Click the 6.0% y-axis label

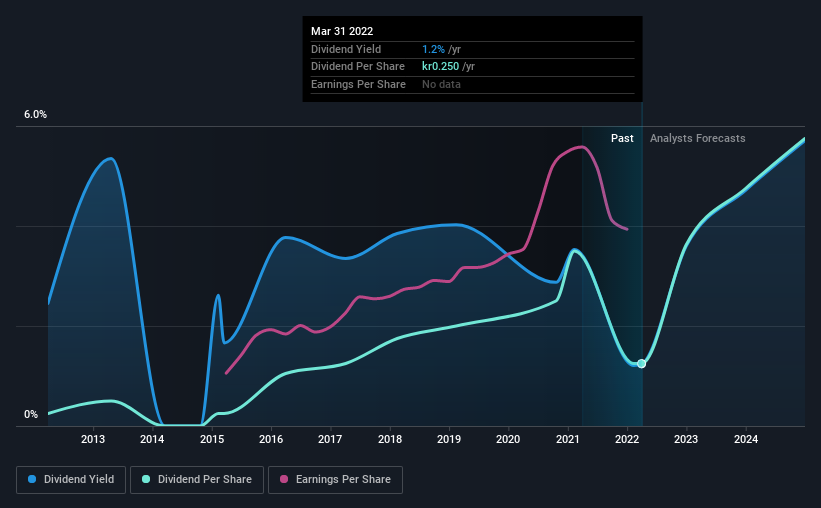pyautogui.click(x=35, y=115)
